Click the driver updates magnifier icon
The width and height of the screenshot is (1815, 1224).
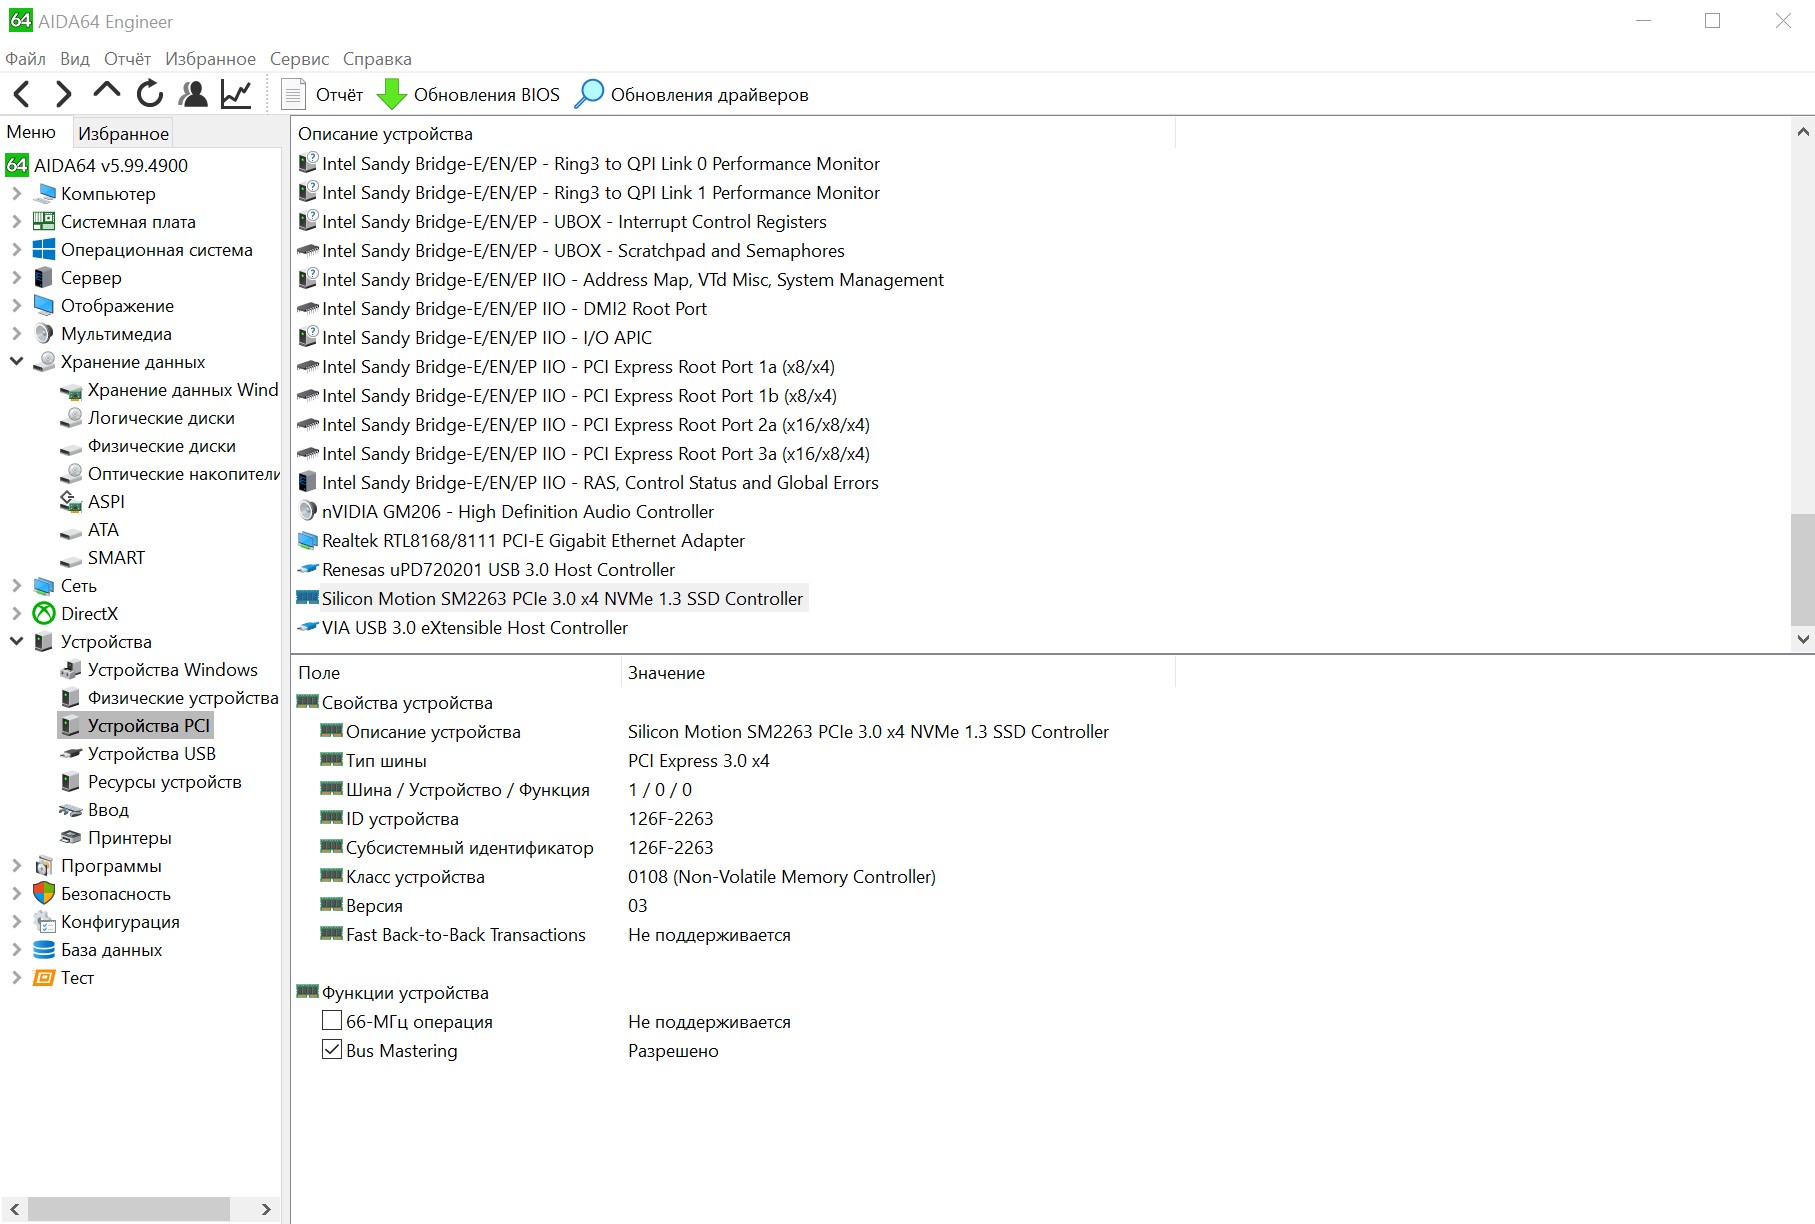pos(589,94)
